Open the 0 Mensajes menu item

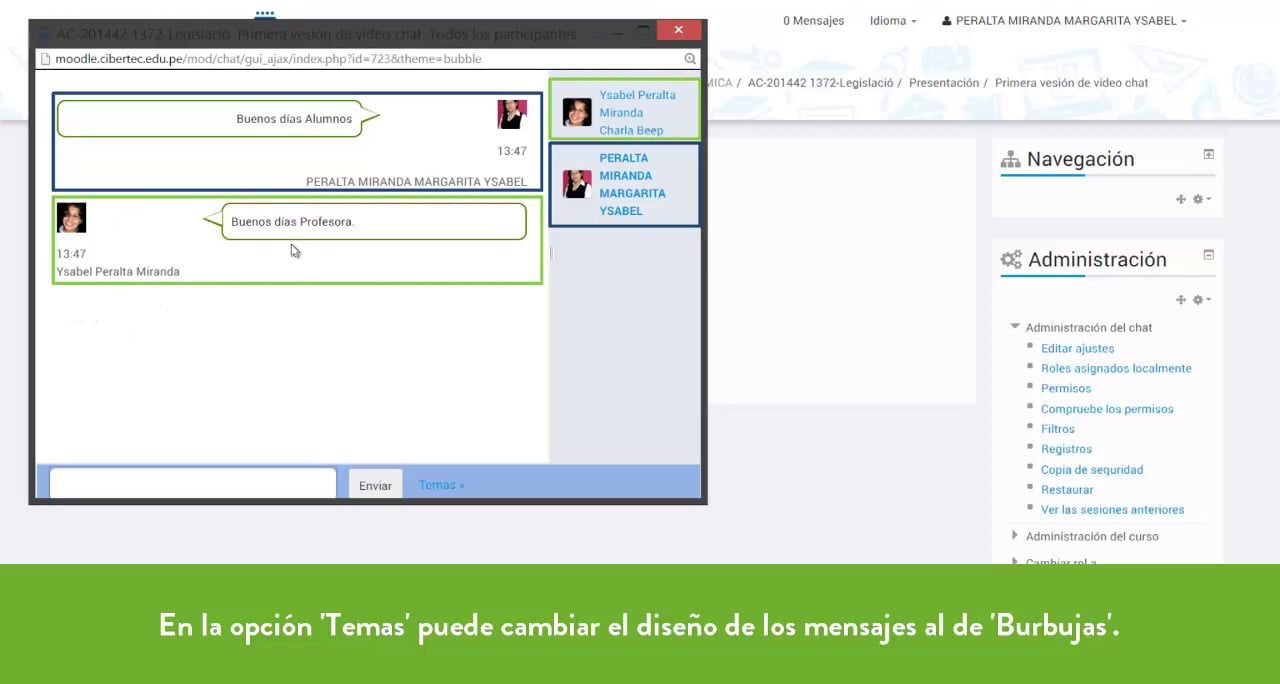(x=813, y=20)
